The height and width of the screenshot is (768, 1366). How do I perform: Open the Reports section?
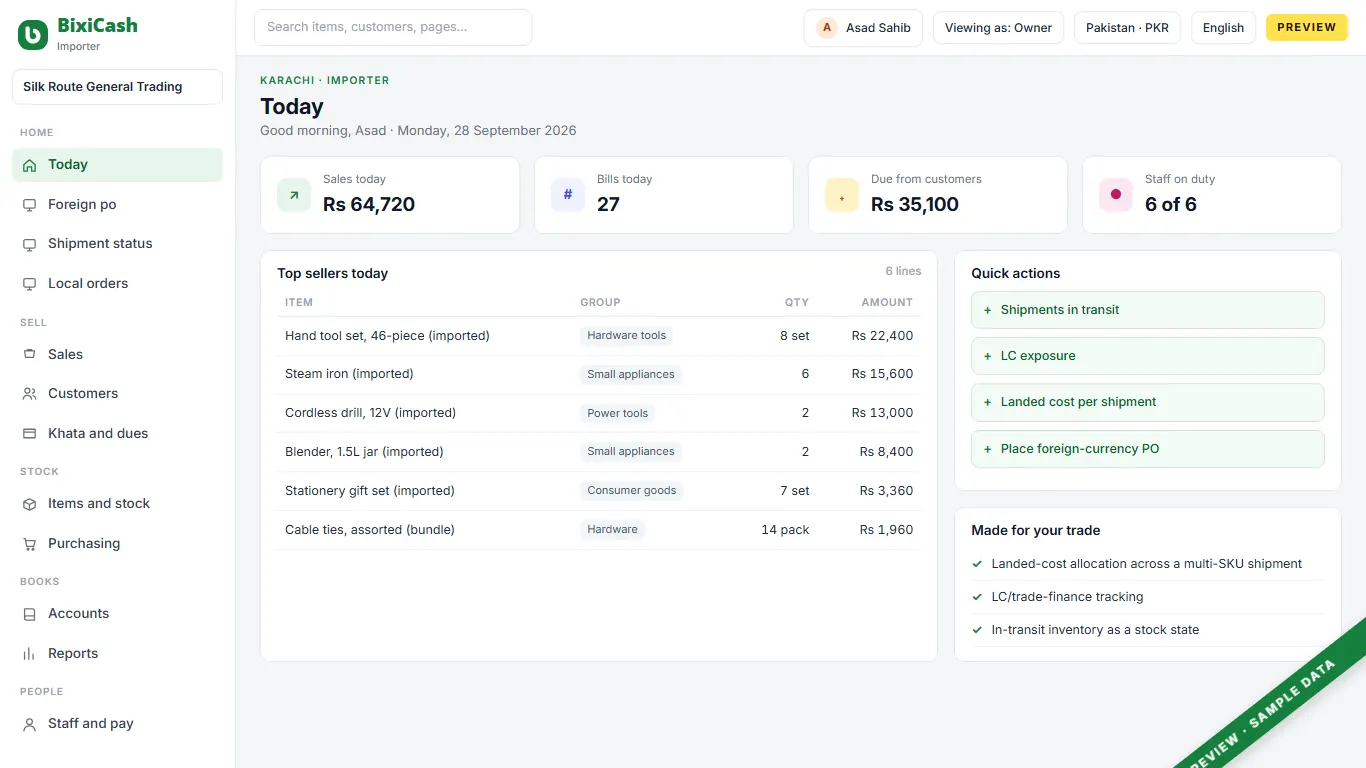coord(117,654)
